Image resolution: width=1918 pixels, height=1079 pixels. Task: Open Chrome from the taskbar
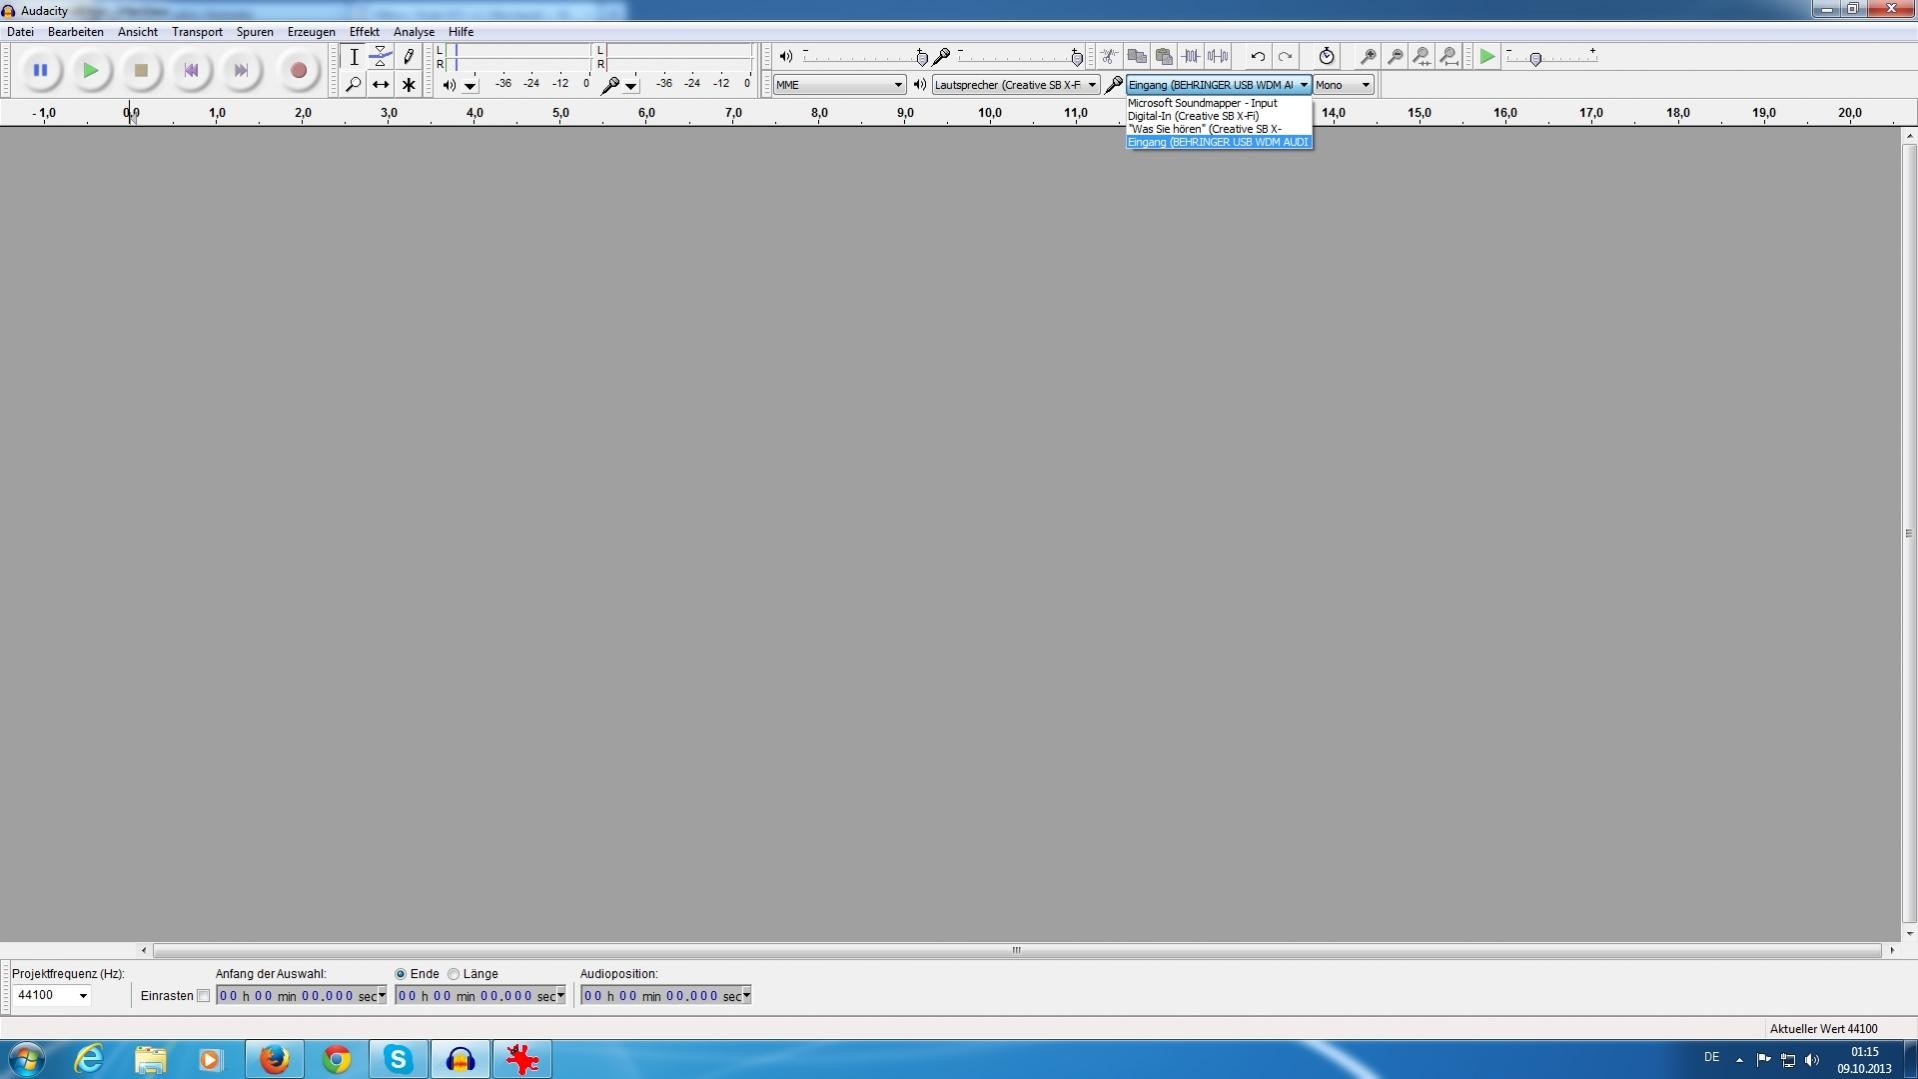click(x=336, y=1060)
